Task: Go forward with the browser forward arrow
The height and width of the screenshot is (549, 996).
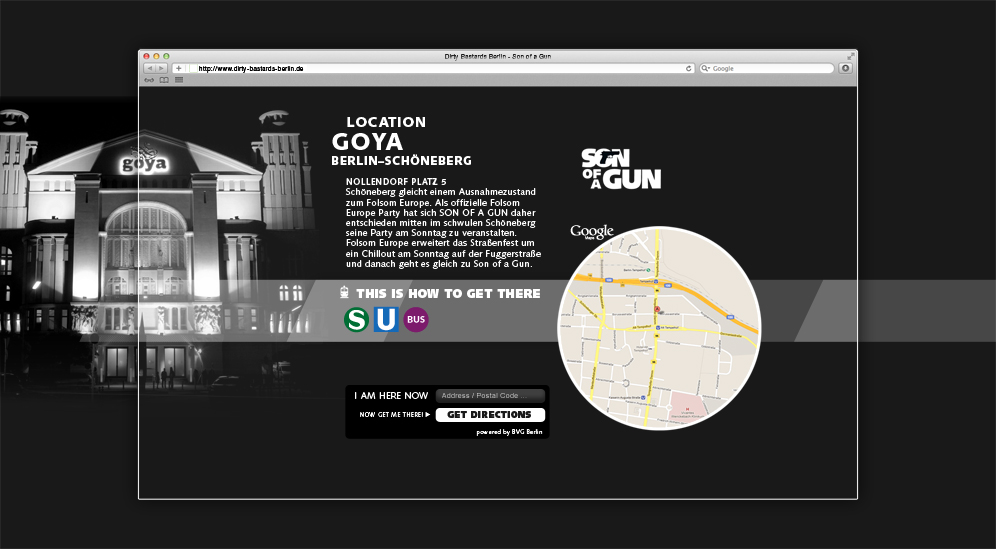Action: 161,68
